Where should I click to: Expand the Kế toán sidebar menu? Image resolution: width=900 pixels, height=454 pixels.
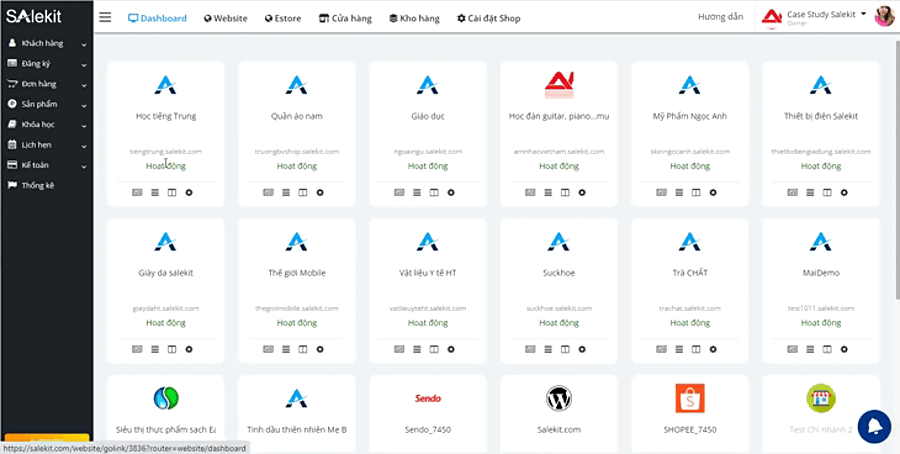tap(46, 165)
